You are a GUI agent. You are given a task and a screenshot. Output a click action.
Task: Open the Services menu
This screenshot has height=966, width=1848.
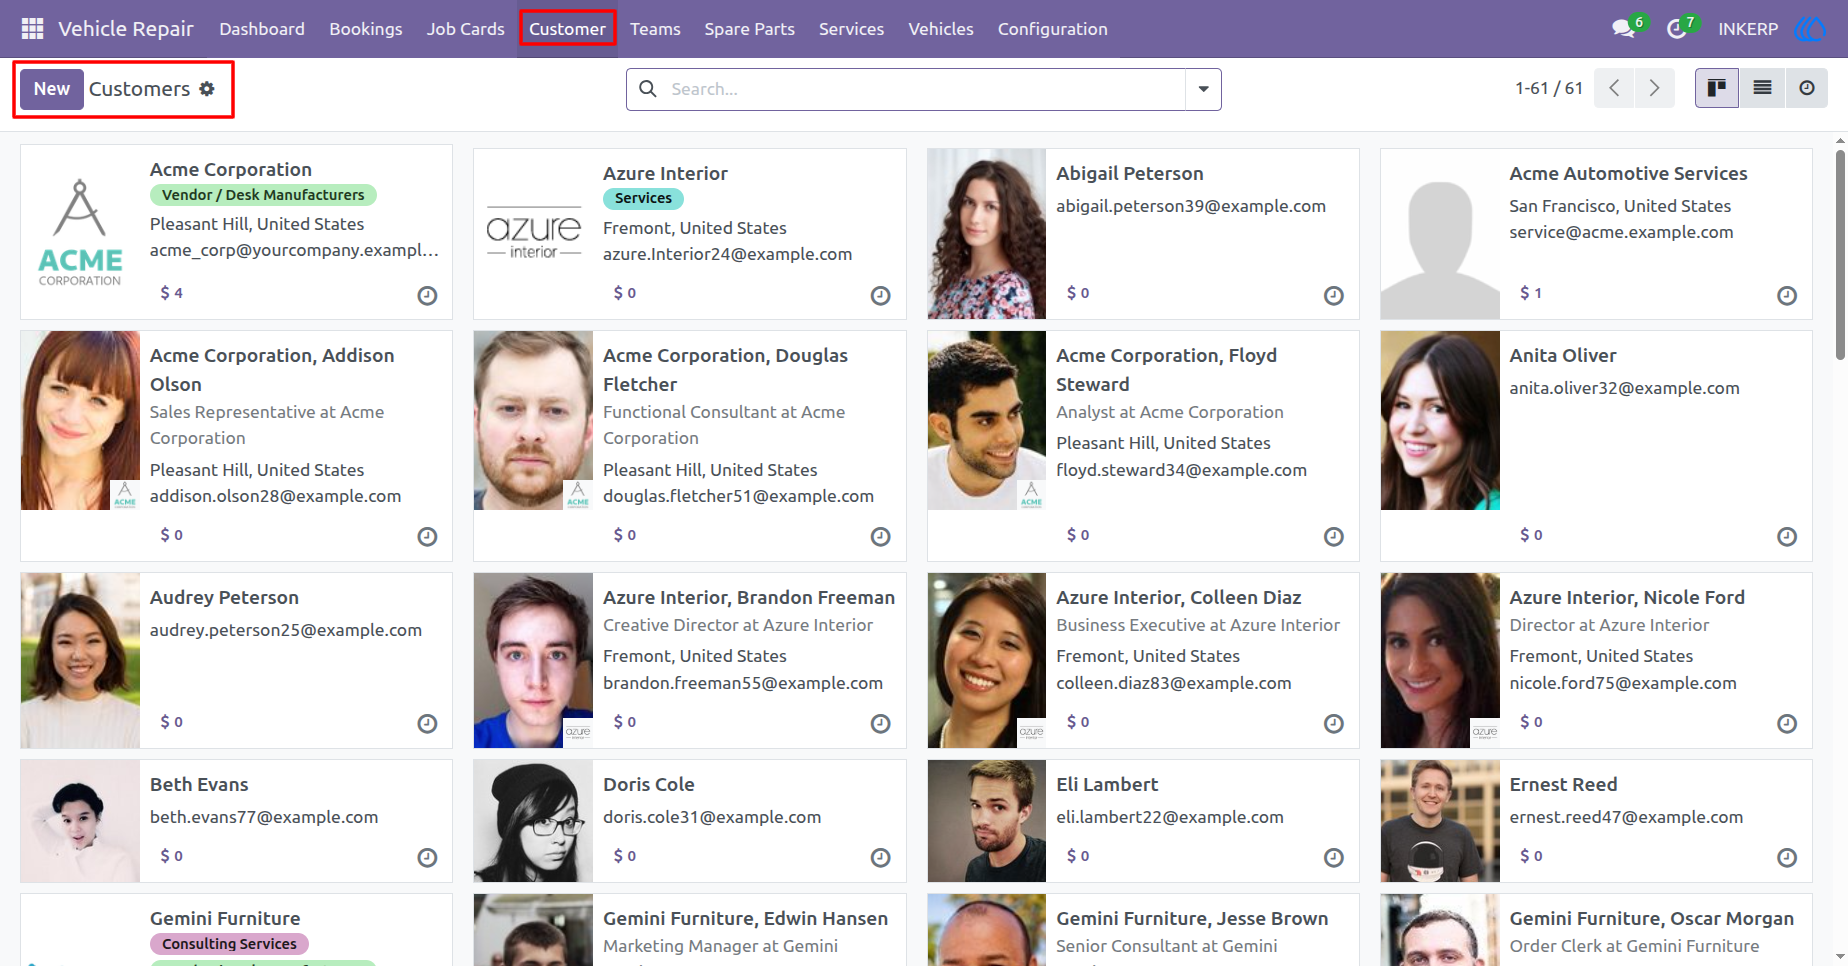pos(851,29)
